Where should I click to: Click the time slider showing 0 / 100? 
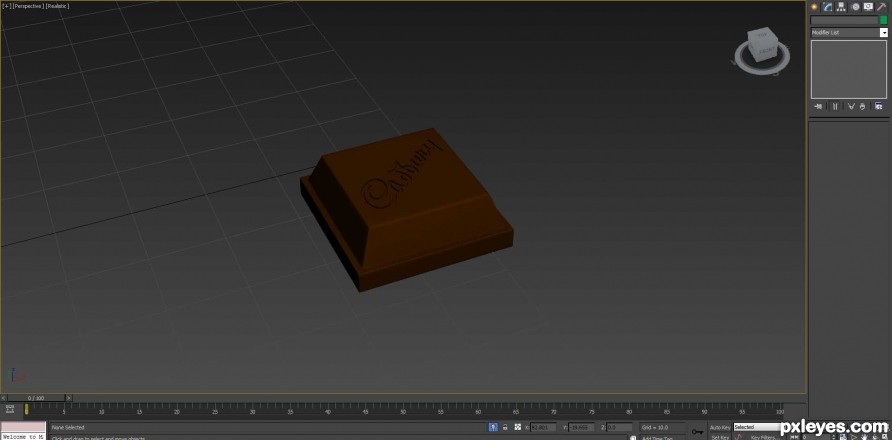point(36,398)
